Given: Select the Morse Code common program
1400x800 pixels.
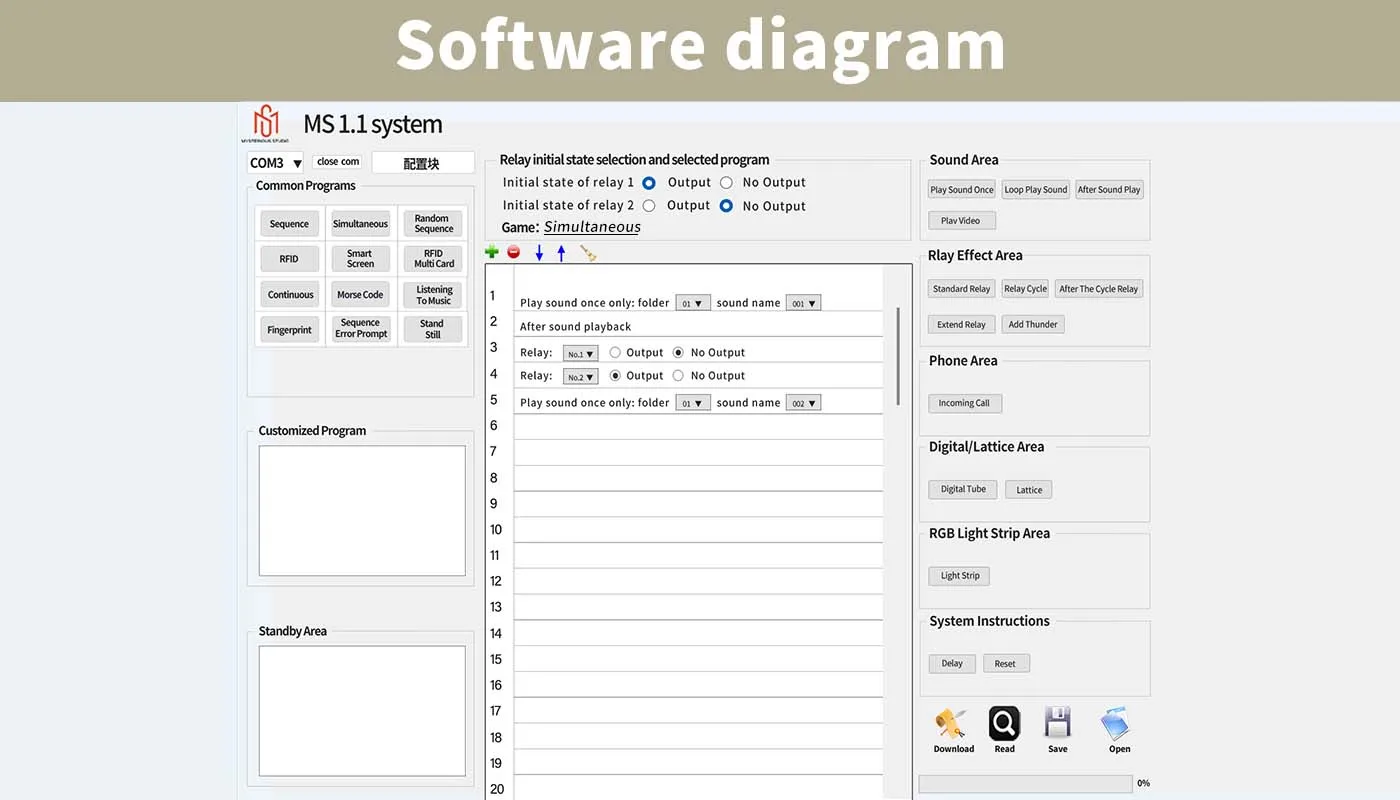Looking at the screenshot, I should click(360, 295).
